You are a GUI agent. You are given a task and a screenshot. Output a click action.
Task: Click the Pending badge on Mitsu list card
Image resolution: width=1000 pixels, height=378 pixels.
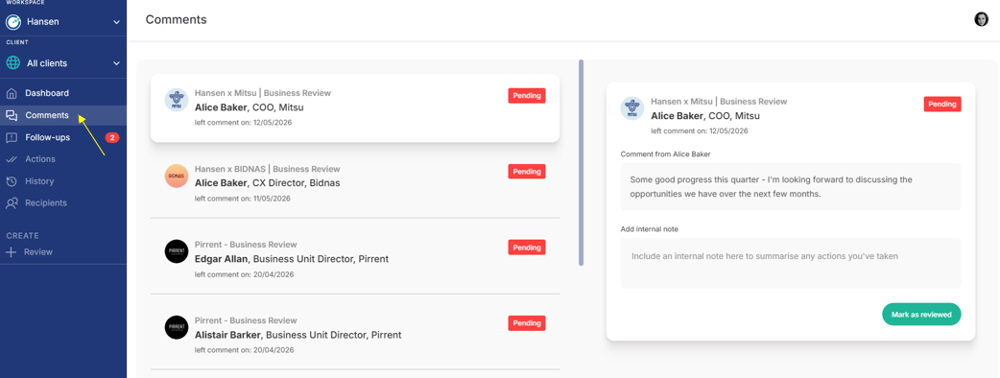coord(527,96)
